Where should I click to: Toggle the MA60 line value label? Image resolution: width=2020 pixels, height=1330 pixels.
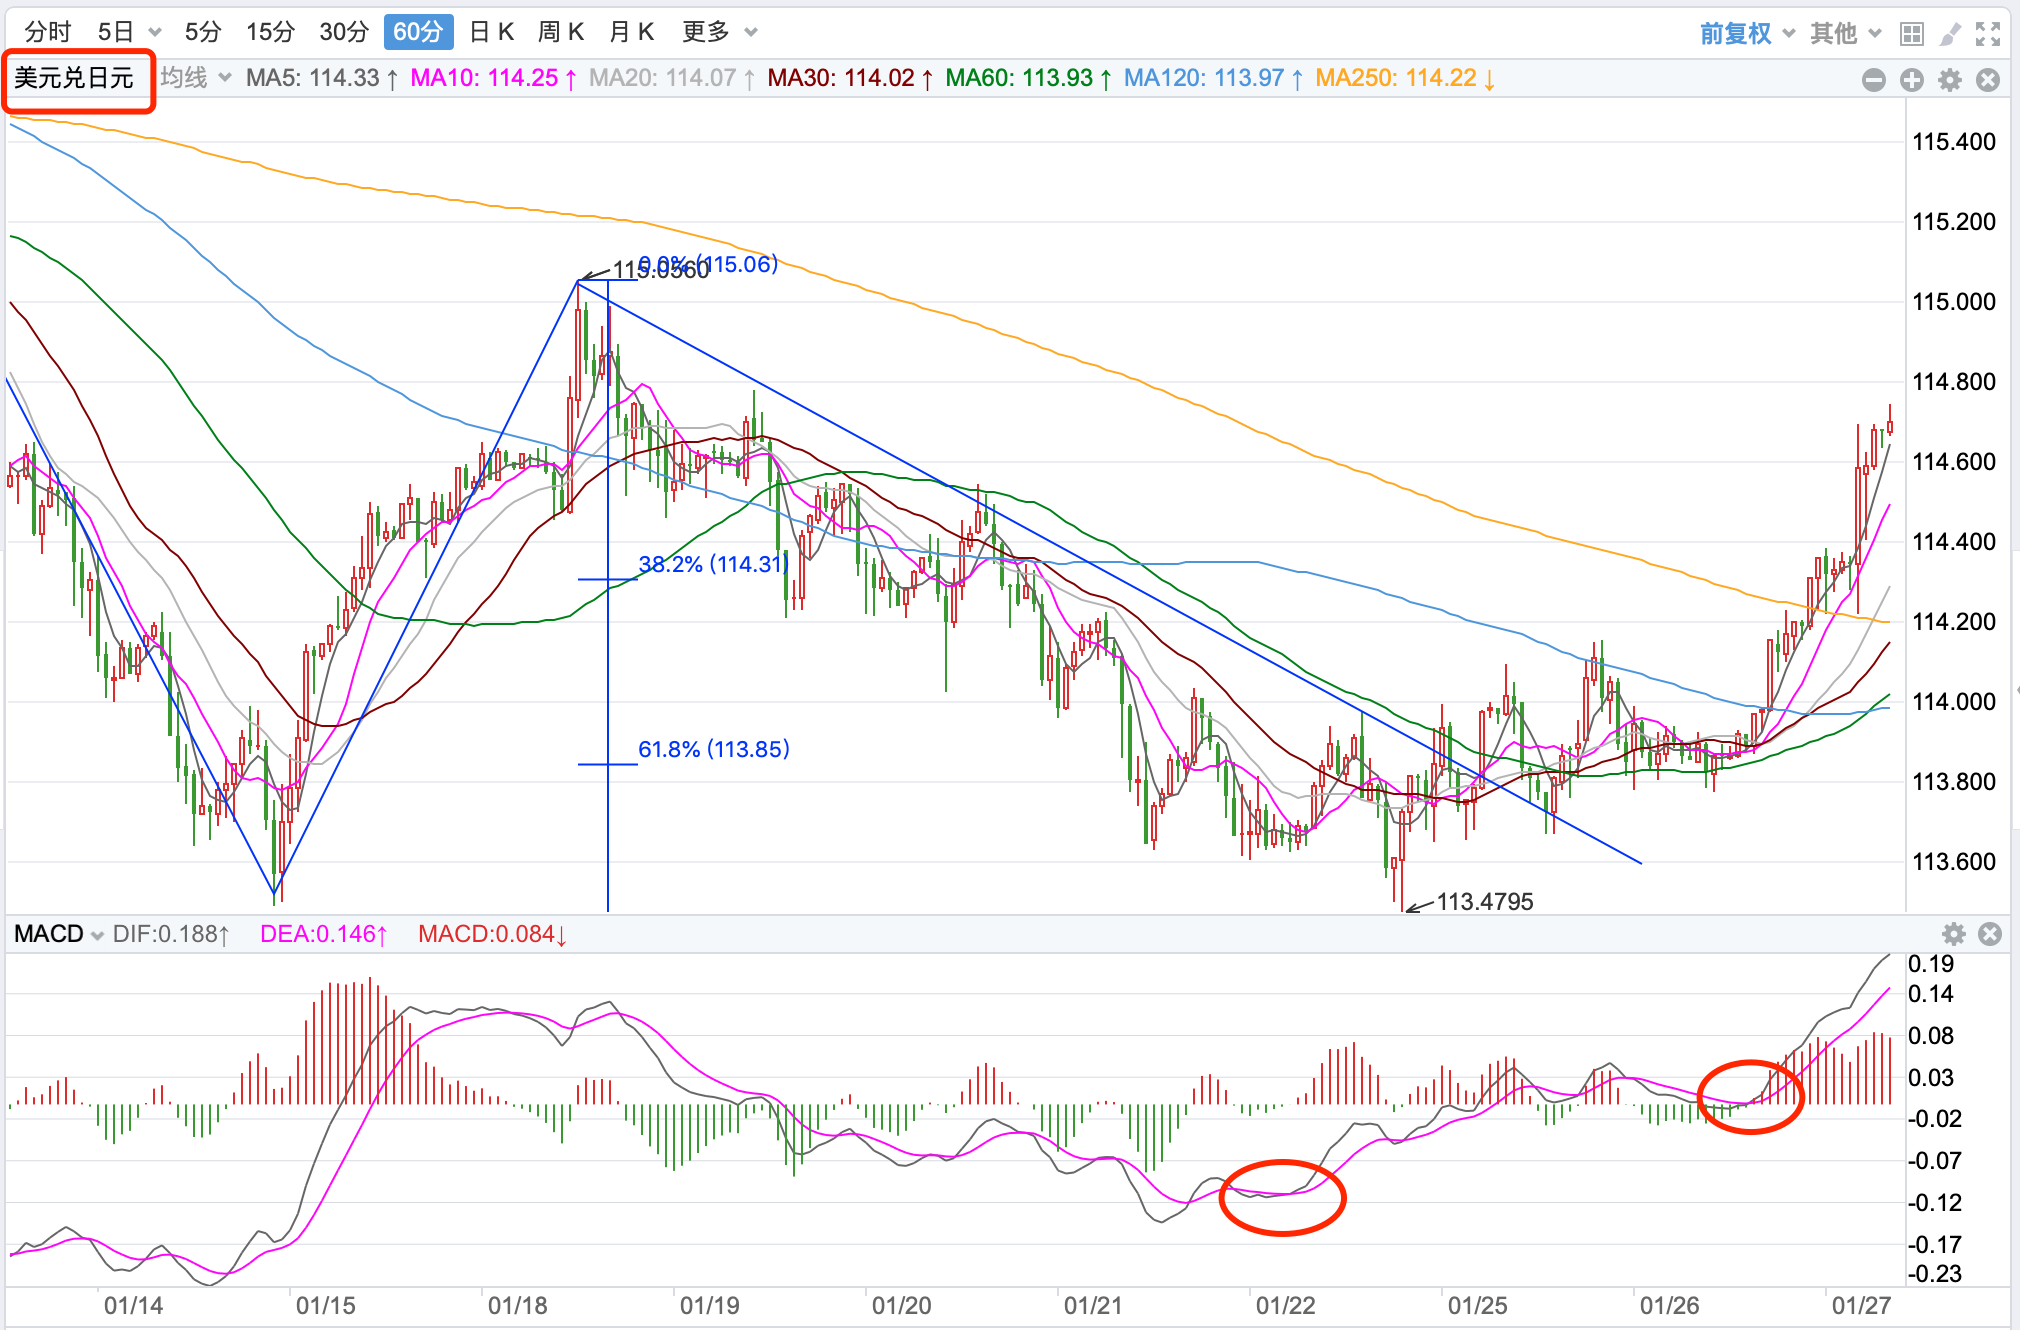(1029, 78)
